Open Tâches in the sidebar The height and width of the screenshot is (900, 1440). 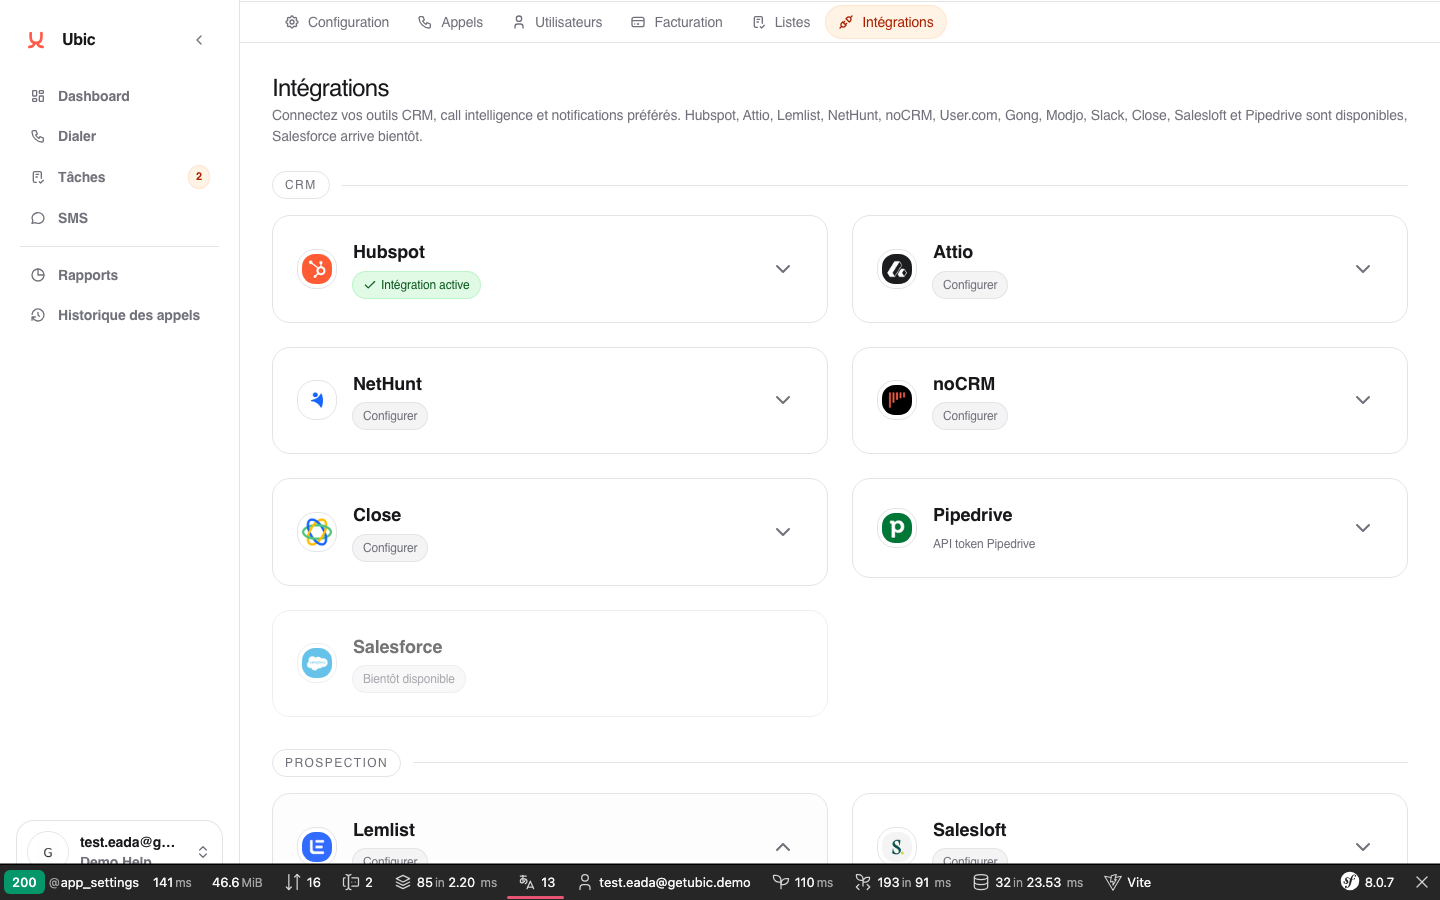(x=81, y=177)
